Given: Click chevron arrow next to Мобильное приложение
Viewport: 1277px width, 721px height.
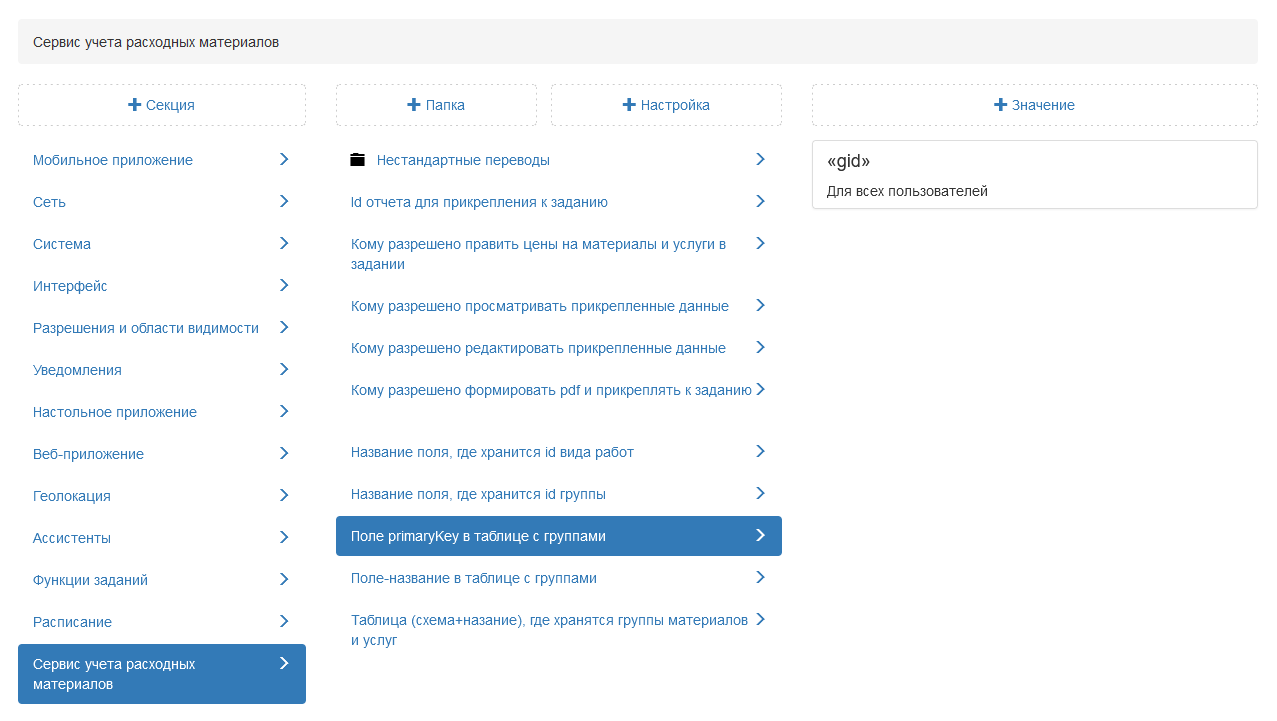Looking at the screenshot, I should (284, 159).
